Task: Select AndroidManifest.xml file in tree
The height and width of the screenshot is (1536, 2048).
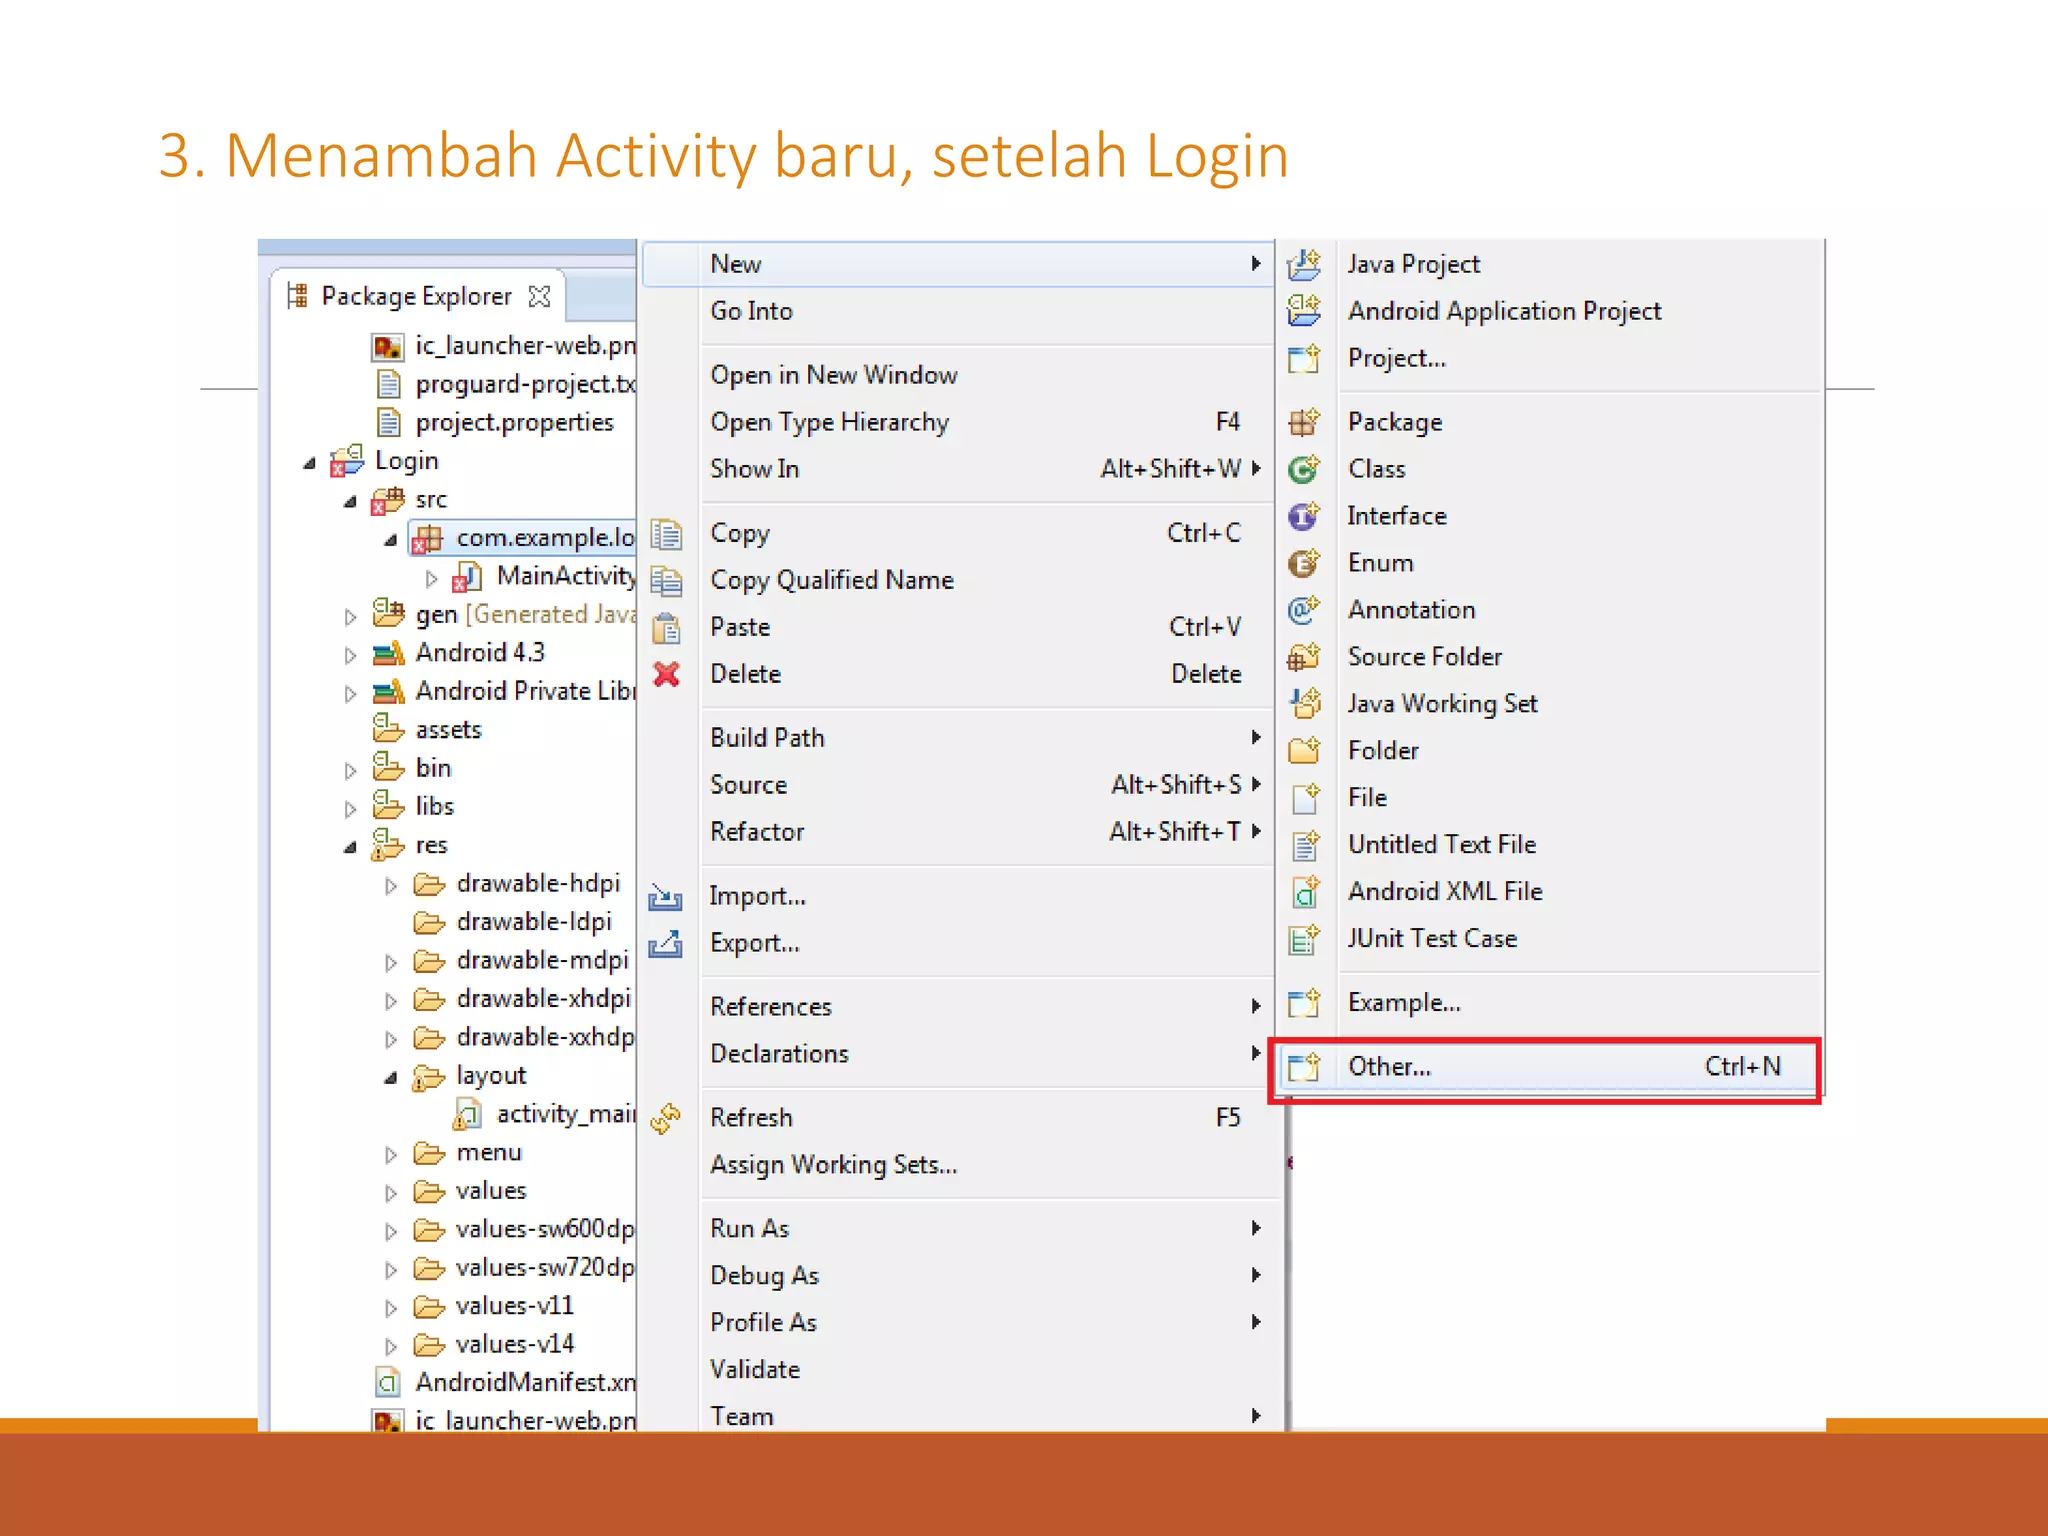Action: pos(505,1383)
